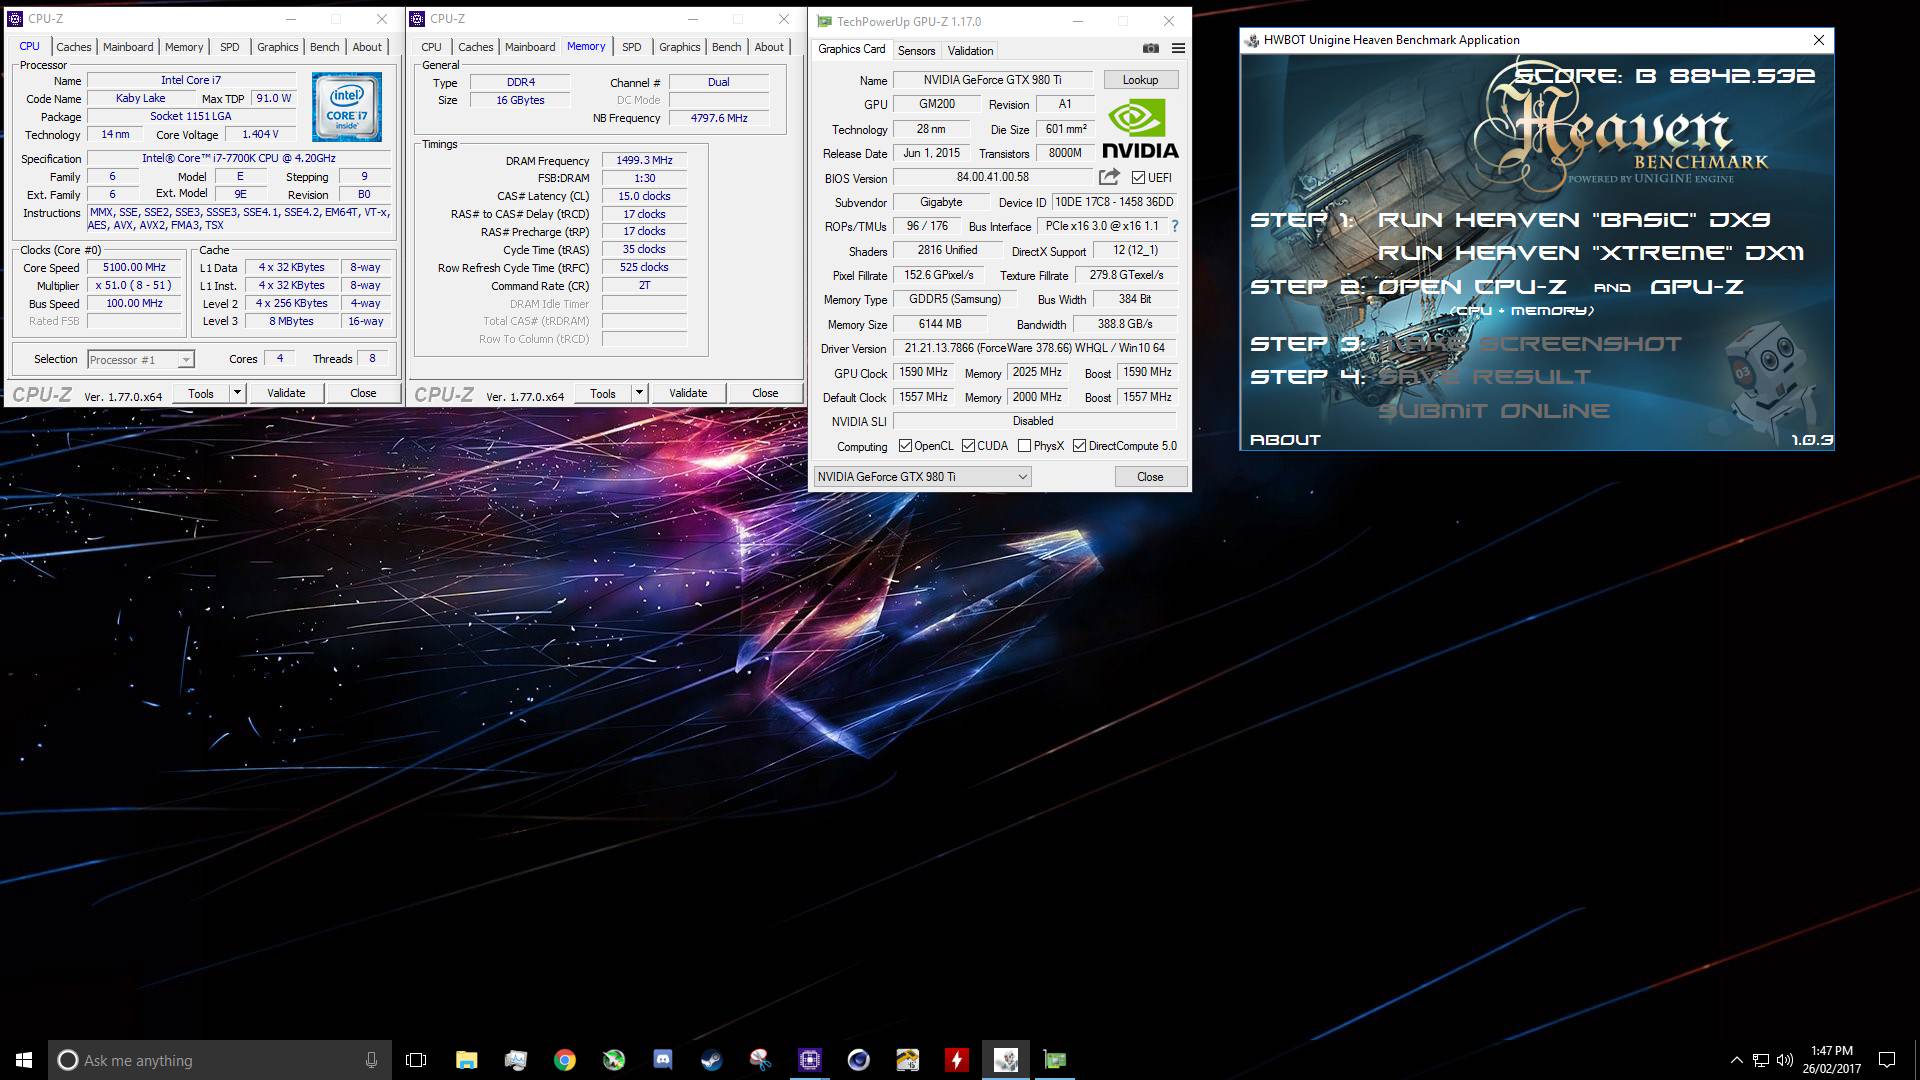Click Close button in left CPU-Z window
The width and height of the screenshot is (1920, 1080).
[x=363, y=393]
